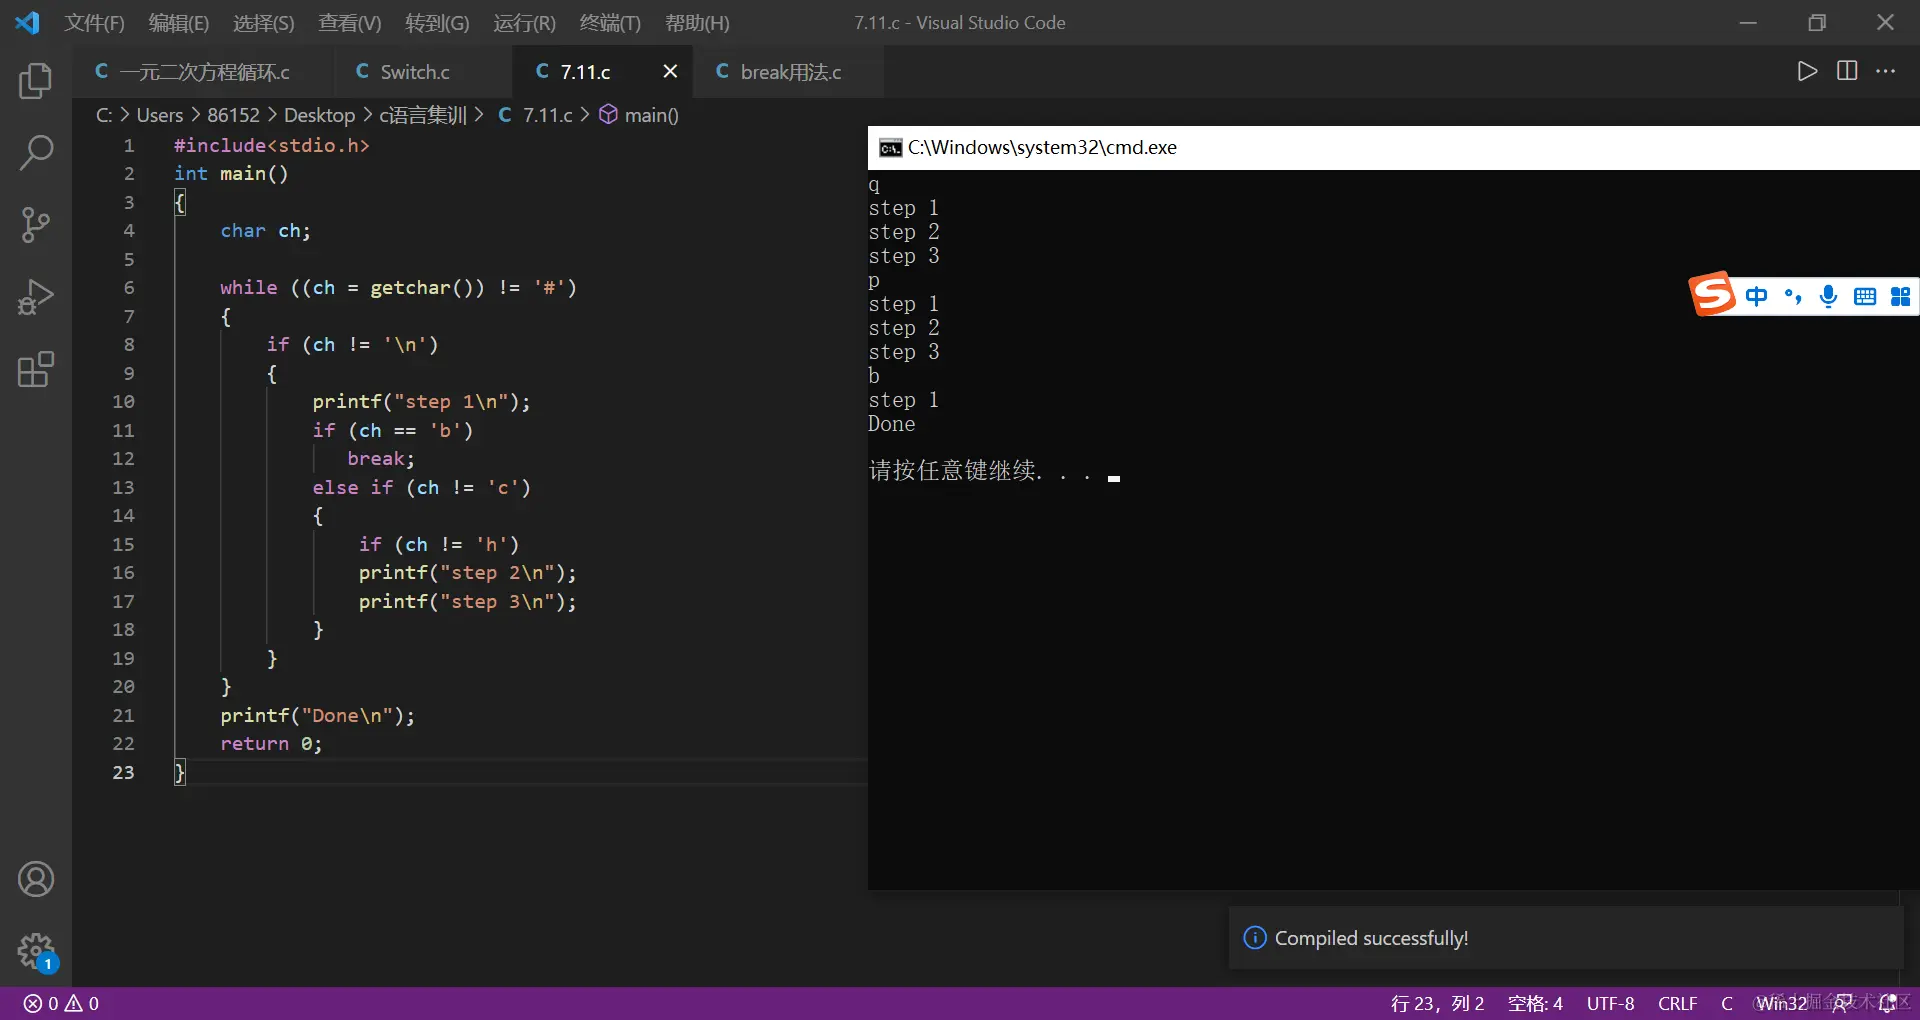This screenshot has width=1920, height=1020.
Task: Click the 'break;' statement on line 12
Action: [380, 459]
